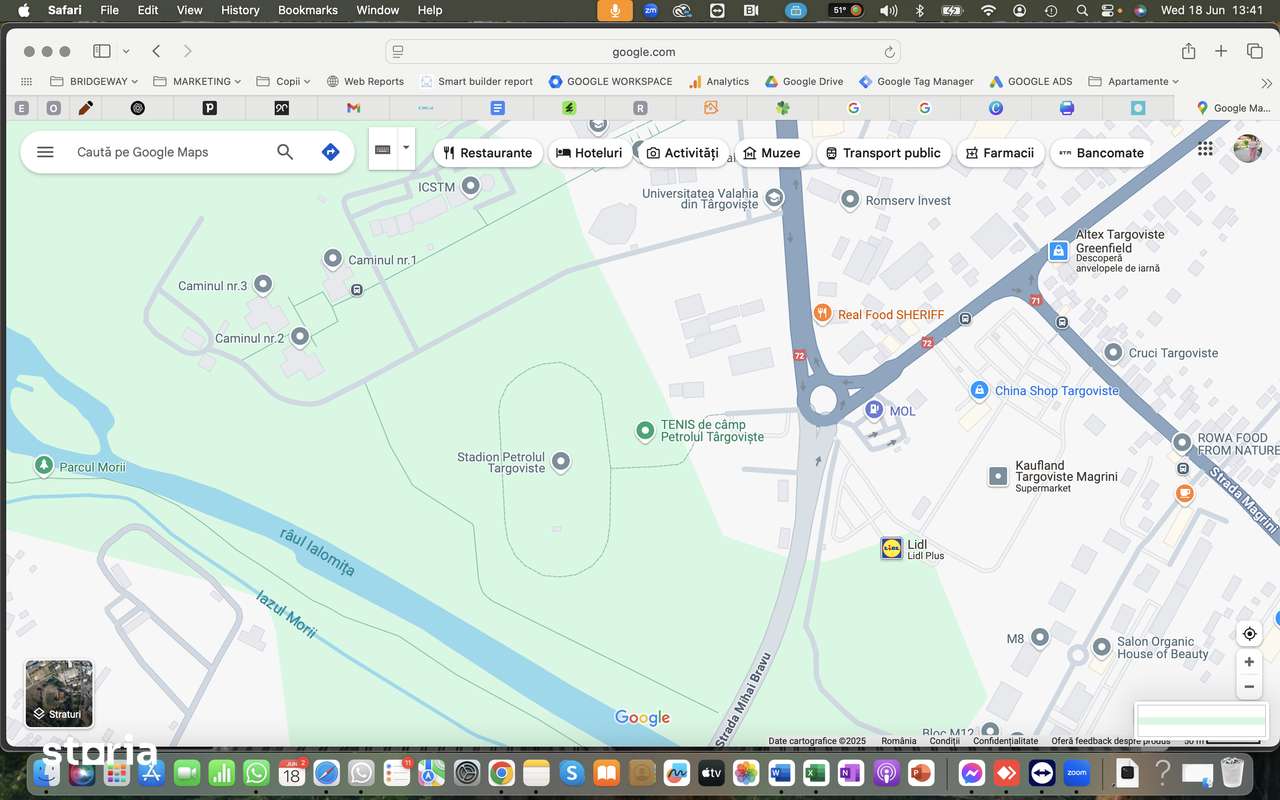Expand the keyboard input dropdown arrow

point(405,146)
